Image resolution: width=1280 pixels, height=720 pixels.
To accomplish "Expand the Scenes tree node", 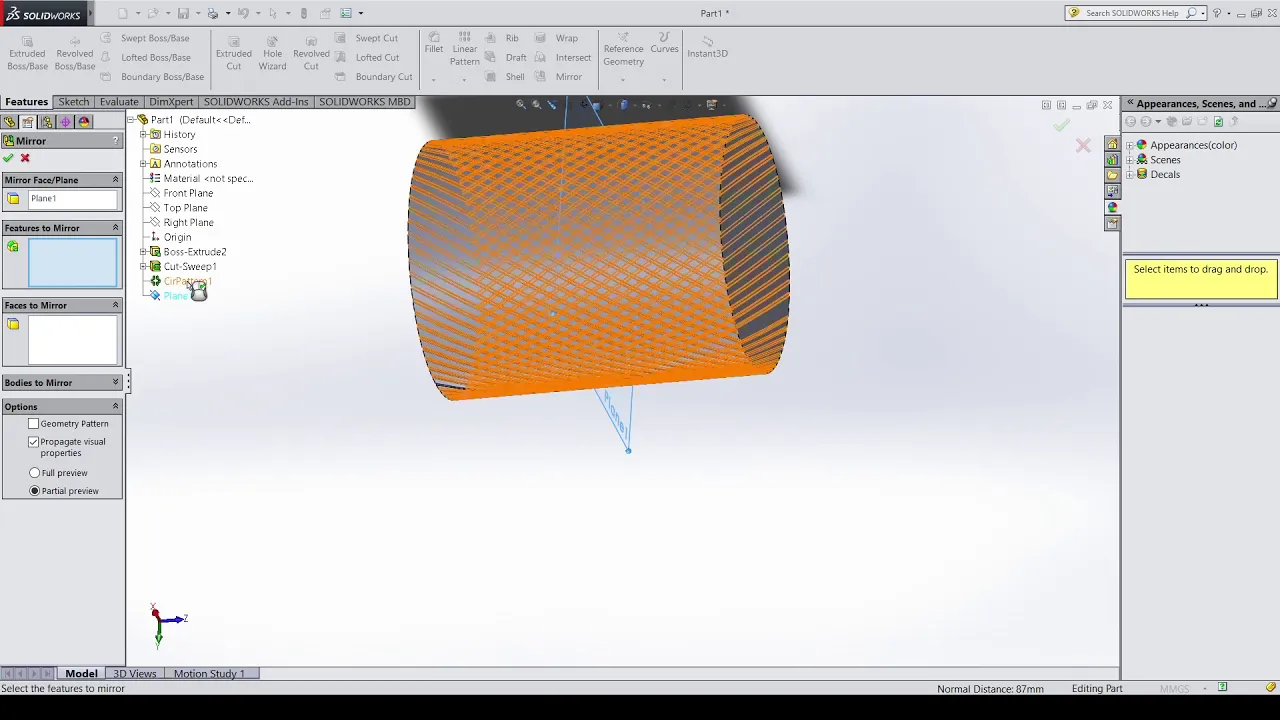I will 1130,160.
